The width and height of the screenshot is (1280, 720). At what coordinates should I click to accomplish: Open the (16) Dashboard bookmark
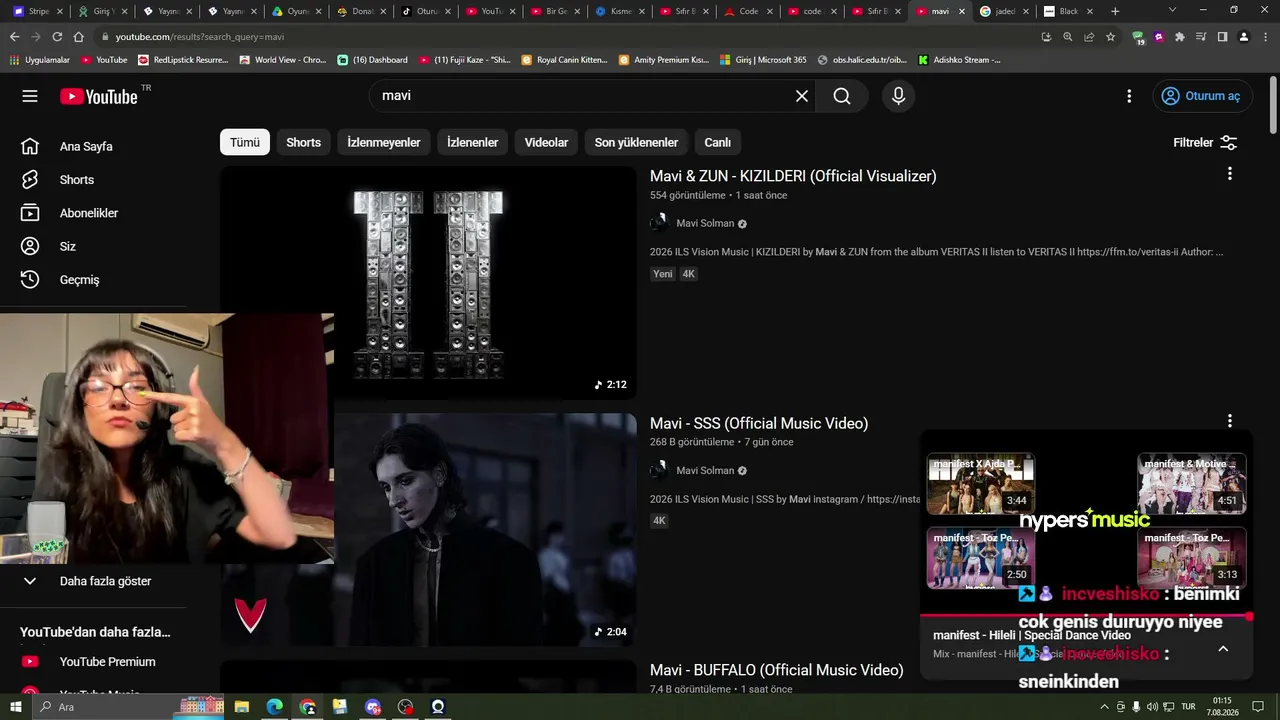point(372,60)
